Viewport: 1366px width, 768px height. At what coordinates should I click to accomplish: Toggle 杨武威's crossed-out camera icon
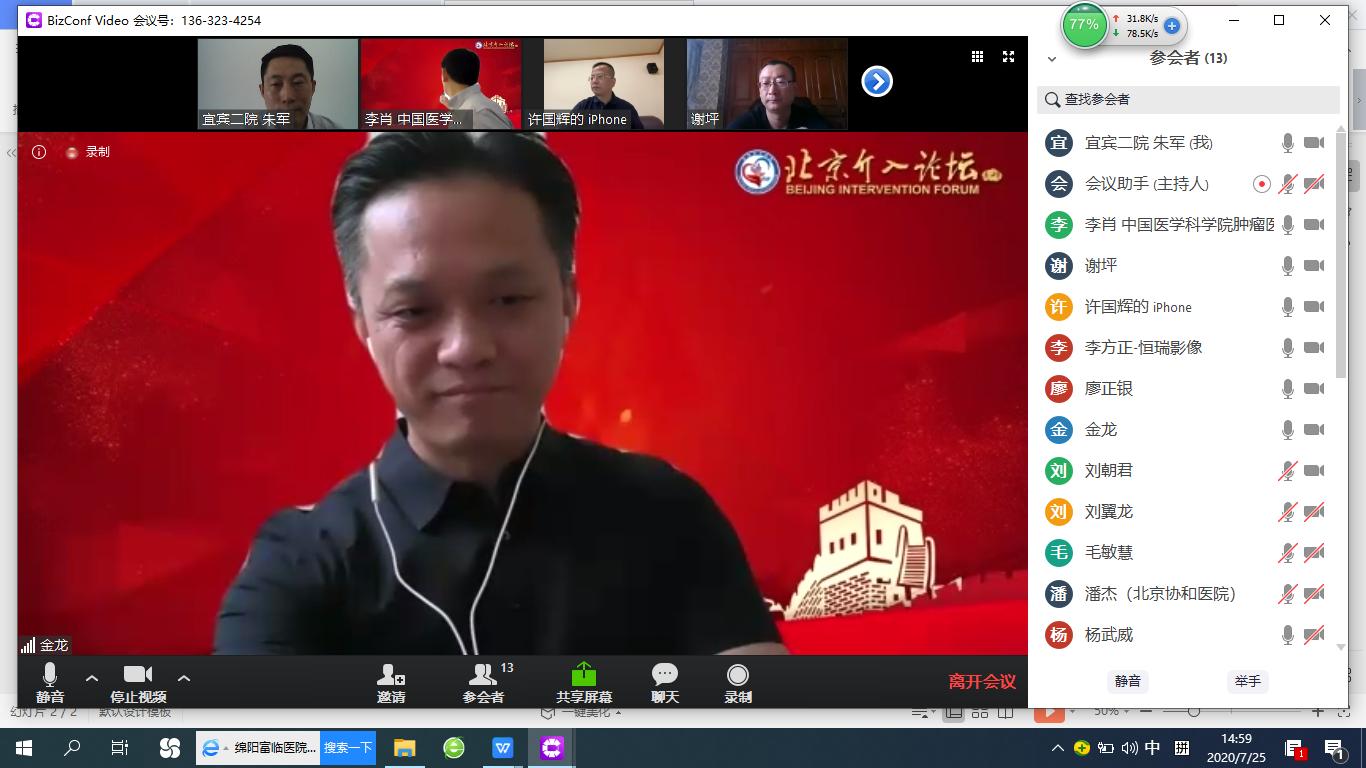[x=1314, y=635]
